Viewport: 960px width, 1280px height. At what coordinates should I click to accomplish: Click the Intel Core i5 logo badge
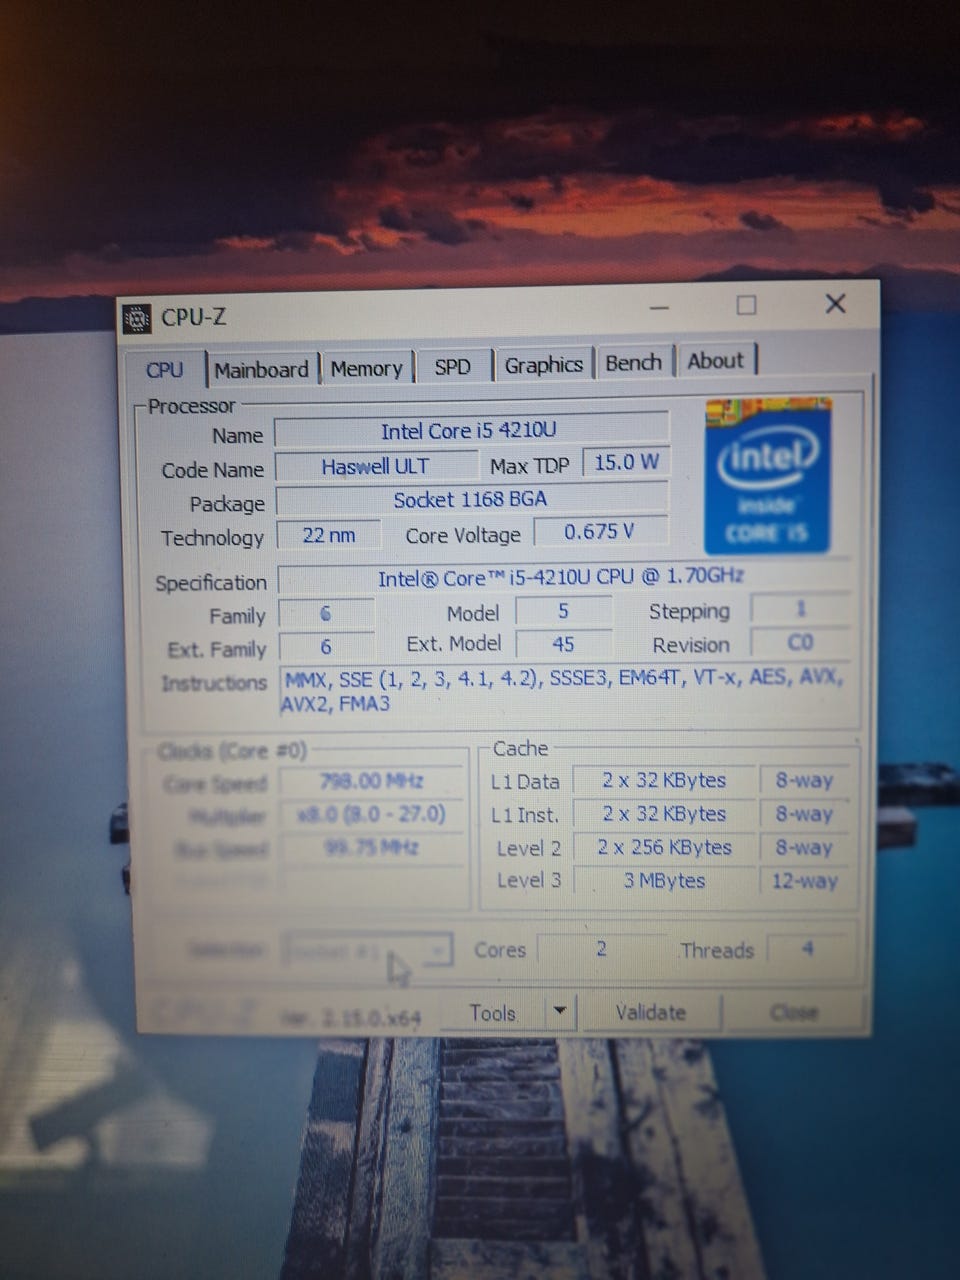click(768, 475)
